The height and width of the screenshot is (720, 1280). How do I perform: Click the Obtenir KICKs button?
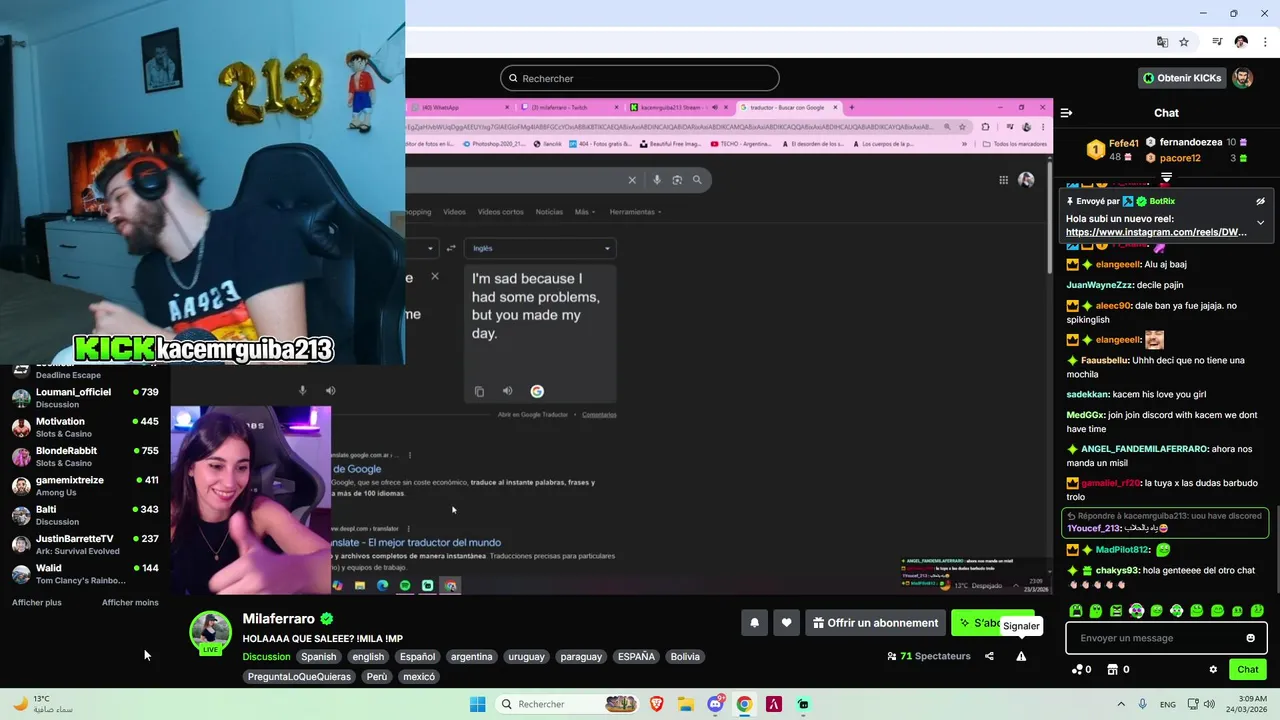[x=1182, y=78]
